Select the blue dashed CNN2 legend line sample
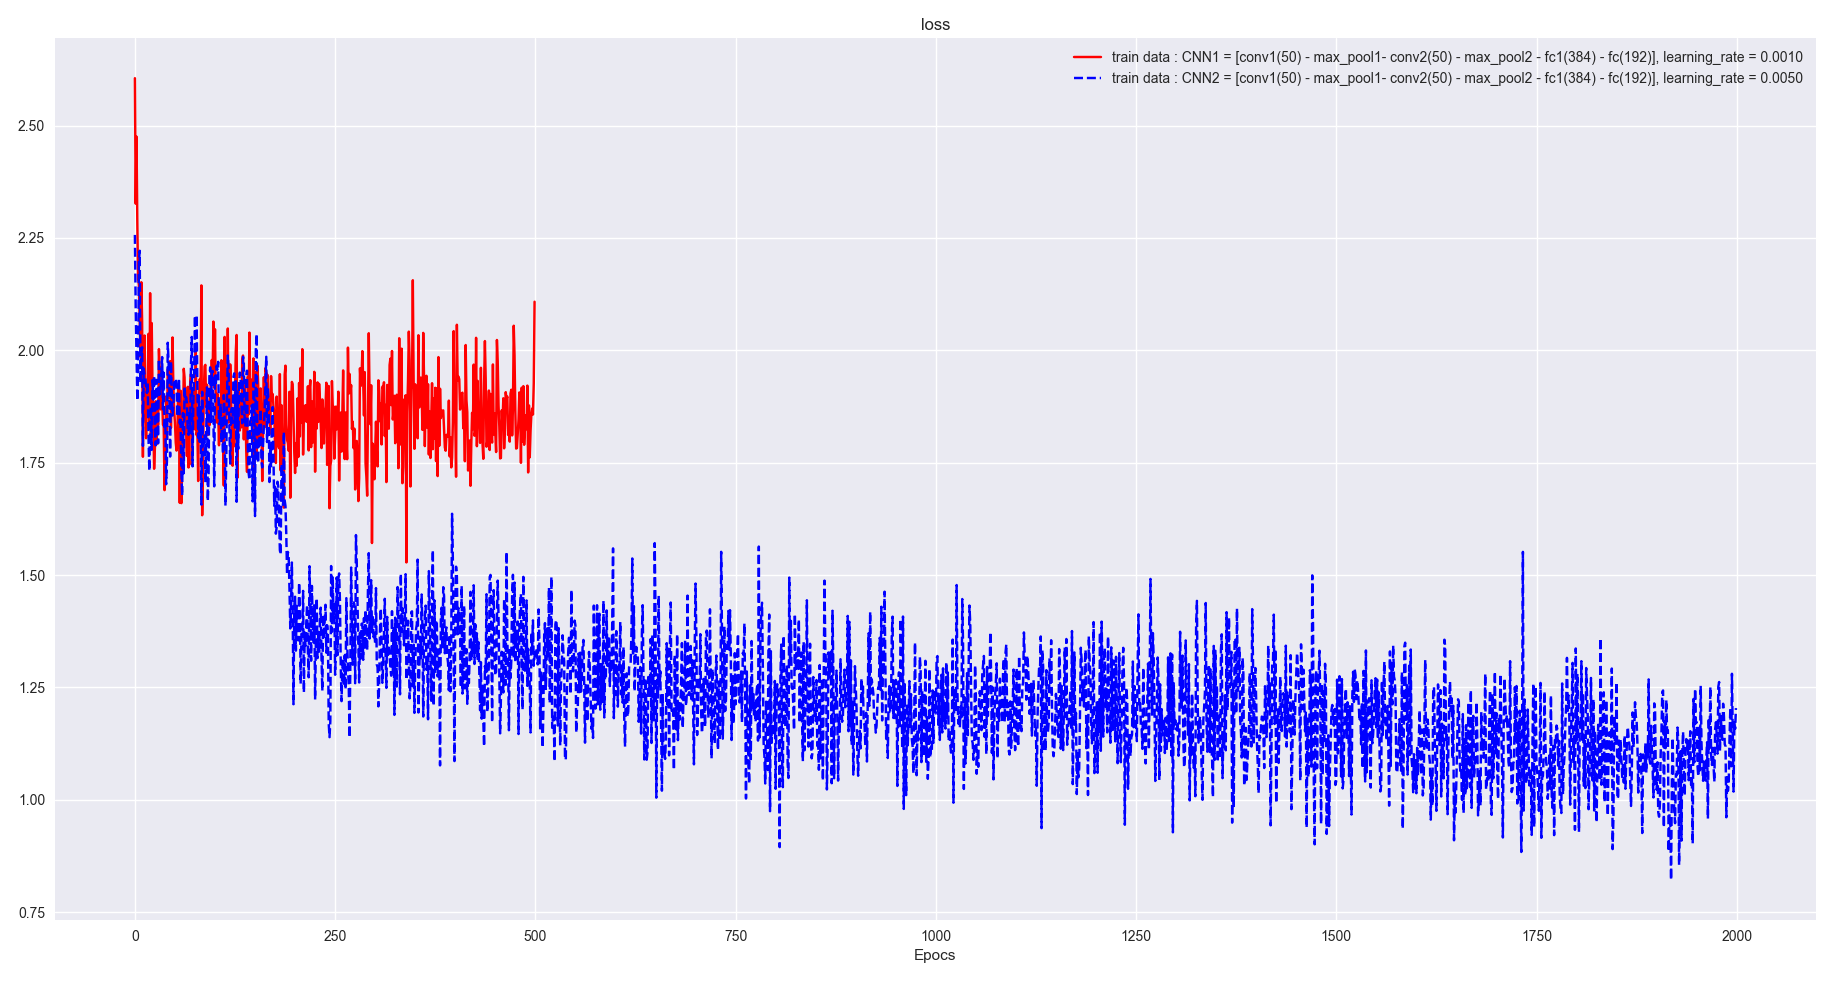1834x981 pixels. tap(1085, 77)
